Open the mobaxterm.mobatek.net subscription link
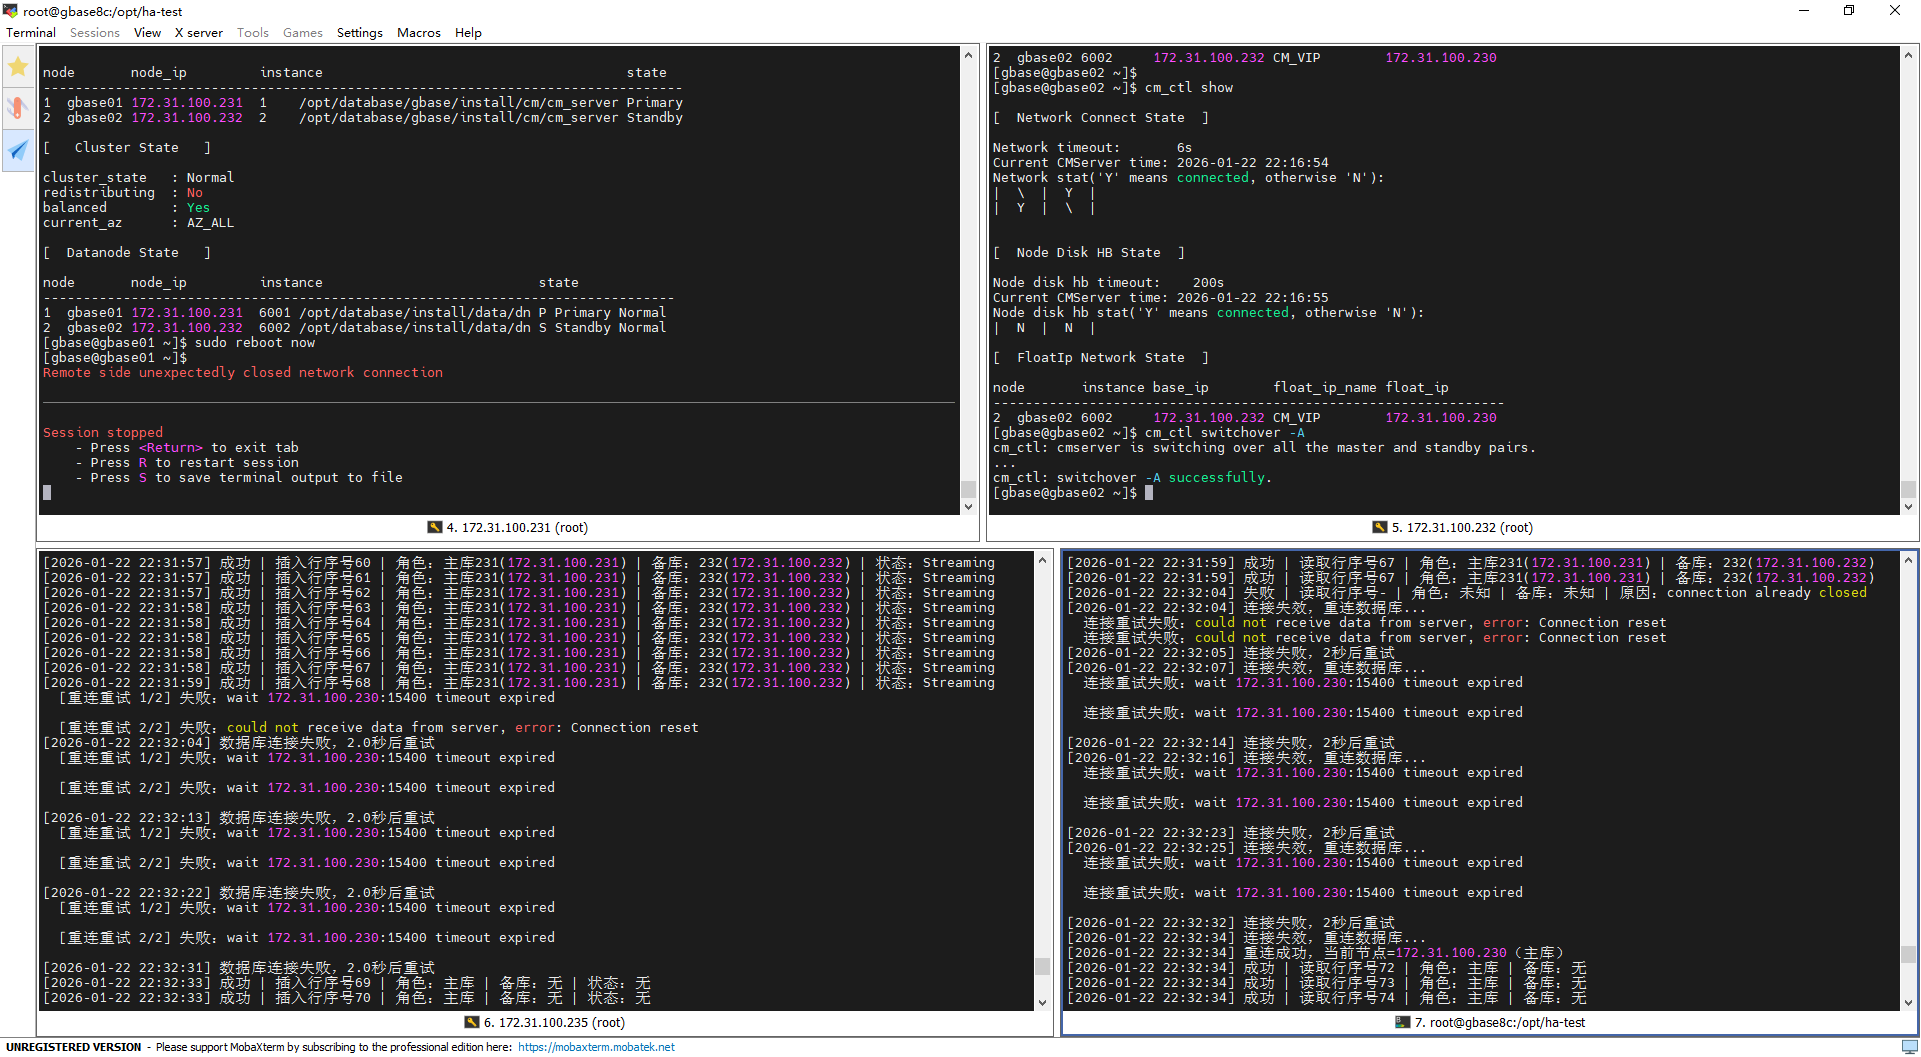 coord(596,1047)
